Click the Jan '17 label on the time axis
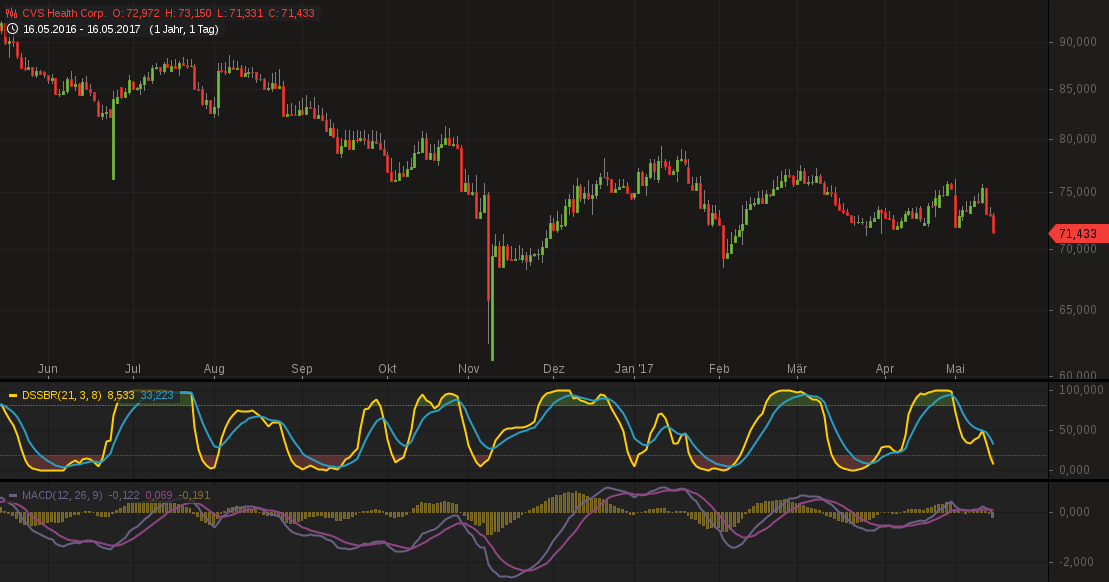 click(634, 369)
